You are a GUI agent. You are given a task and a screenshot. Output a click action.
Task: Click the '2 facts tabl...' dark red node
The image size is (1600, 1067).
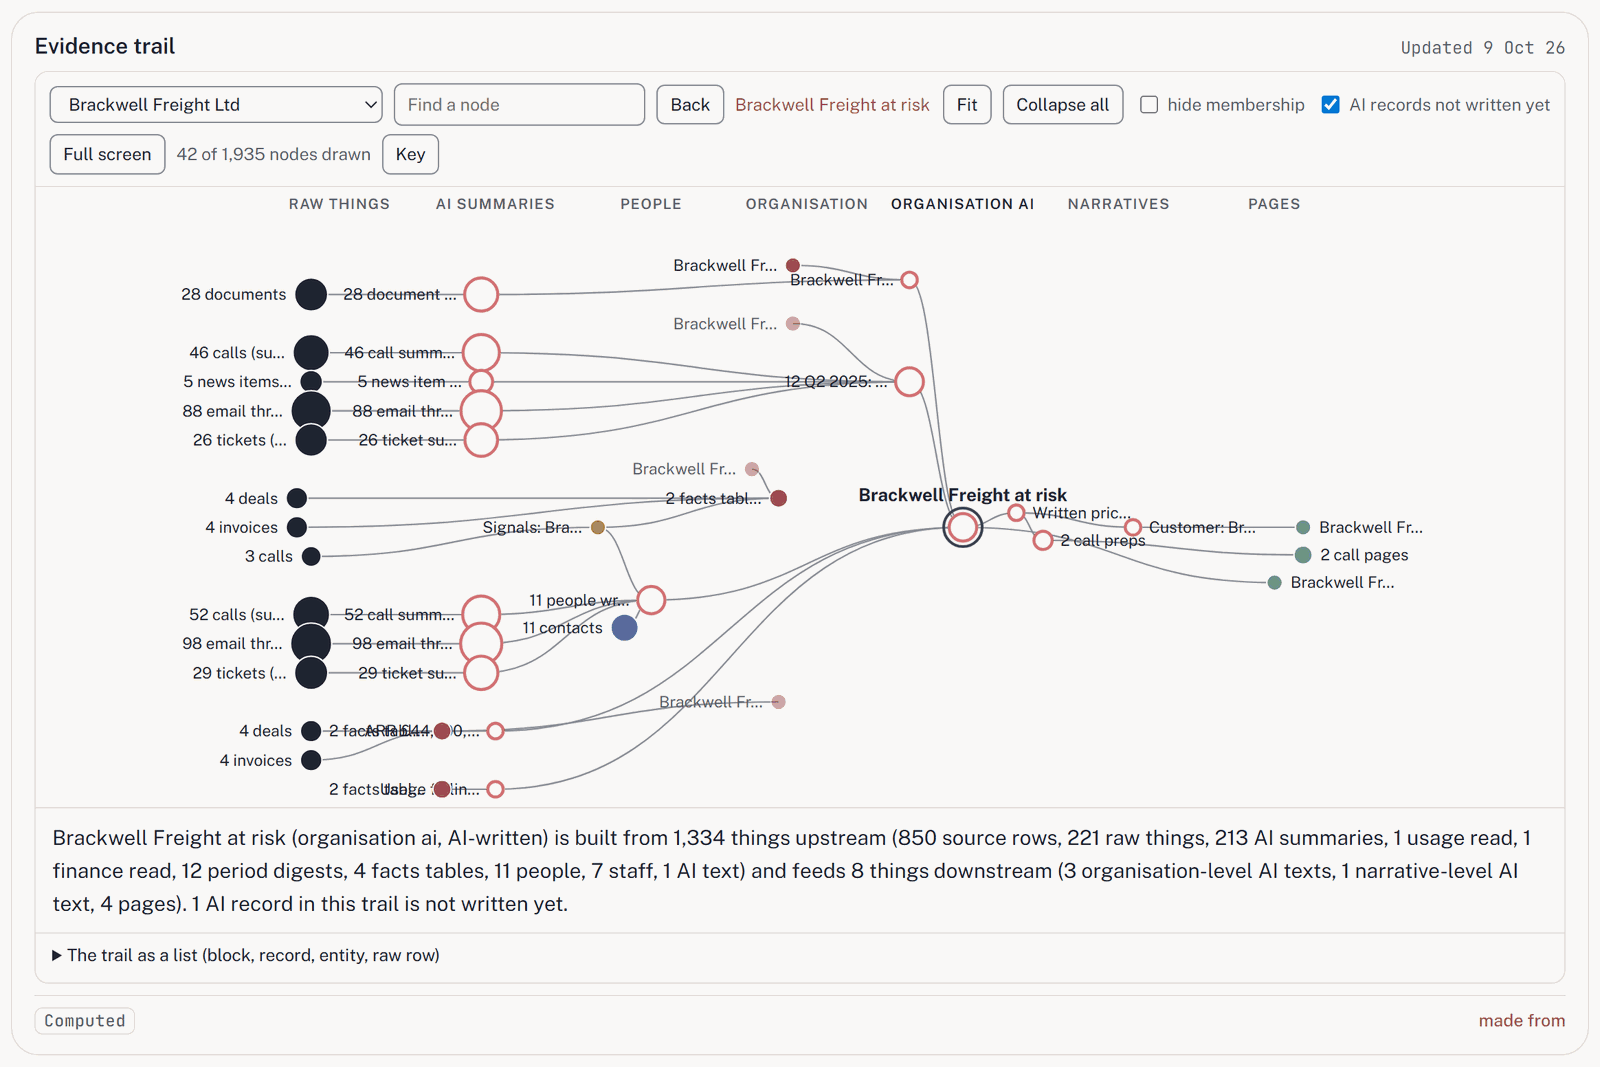coord(779,498)
